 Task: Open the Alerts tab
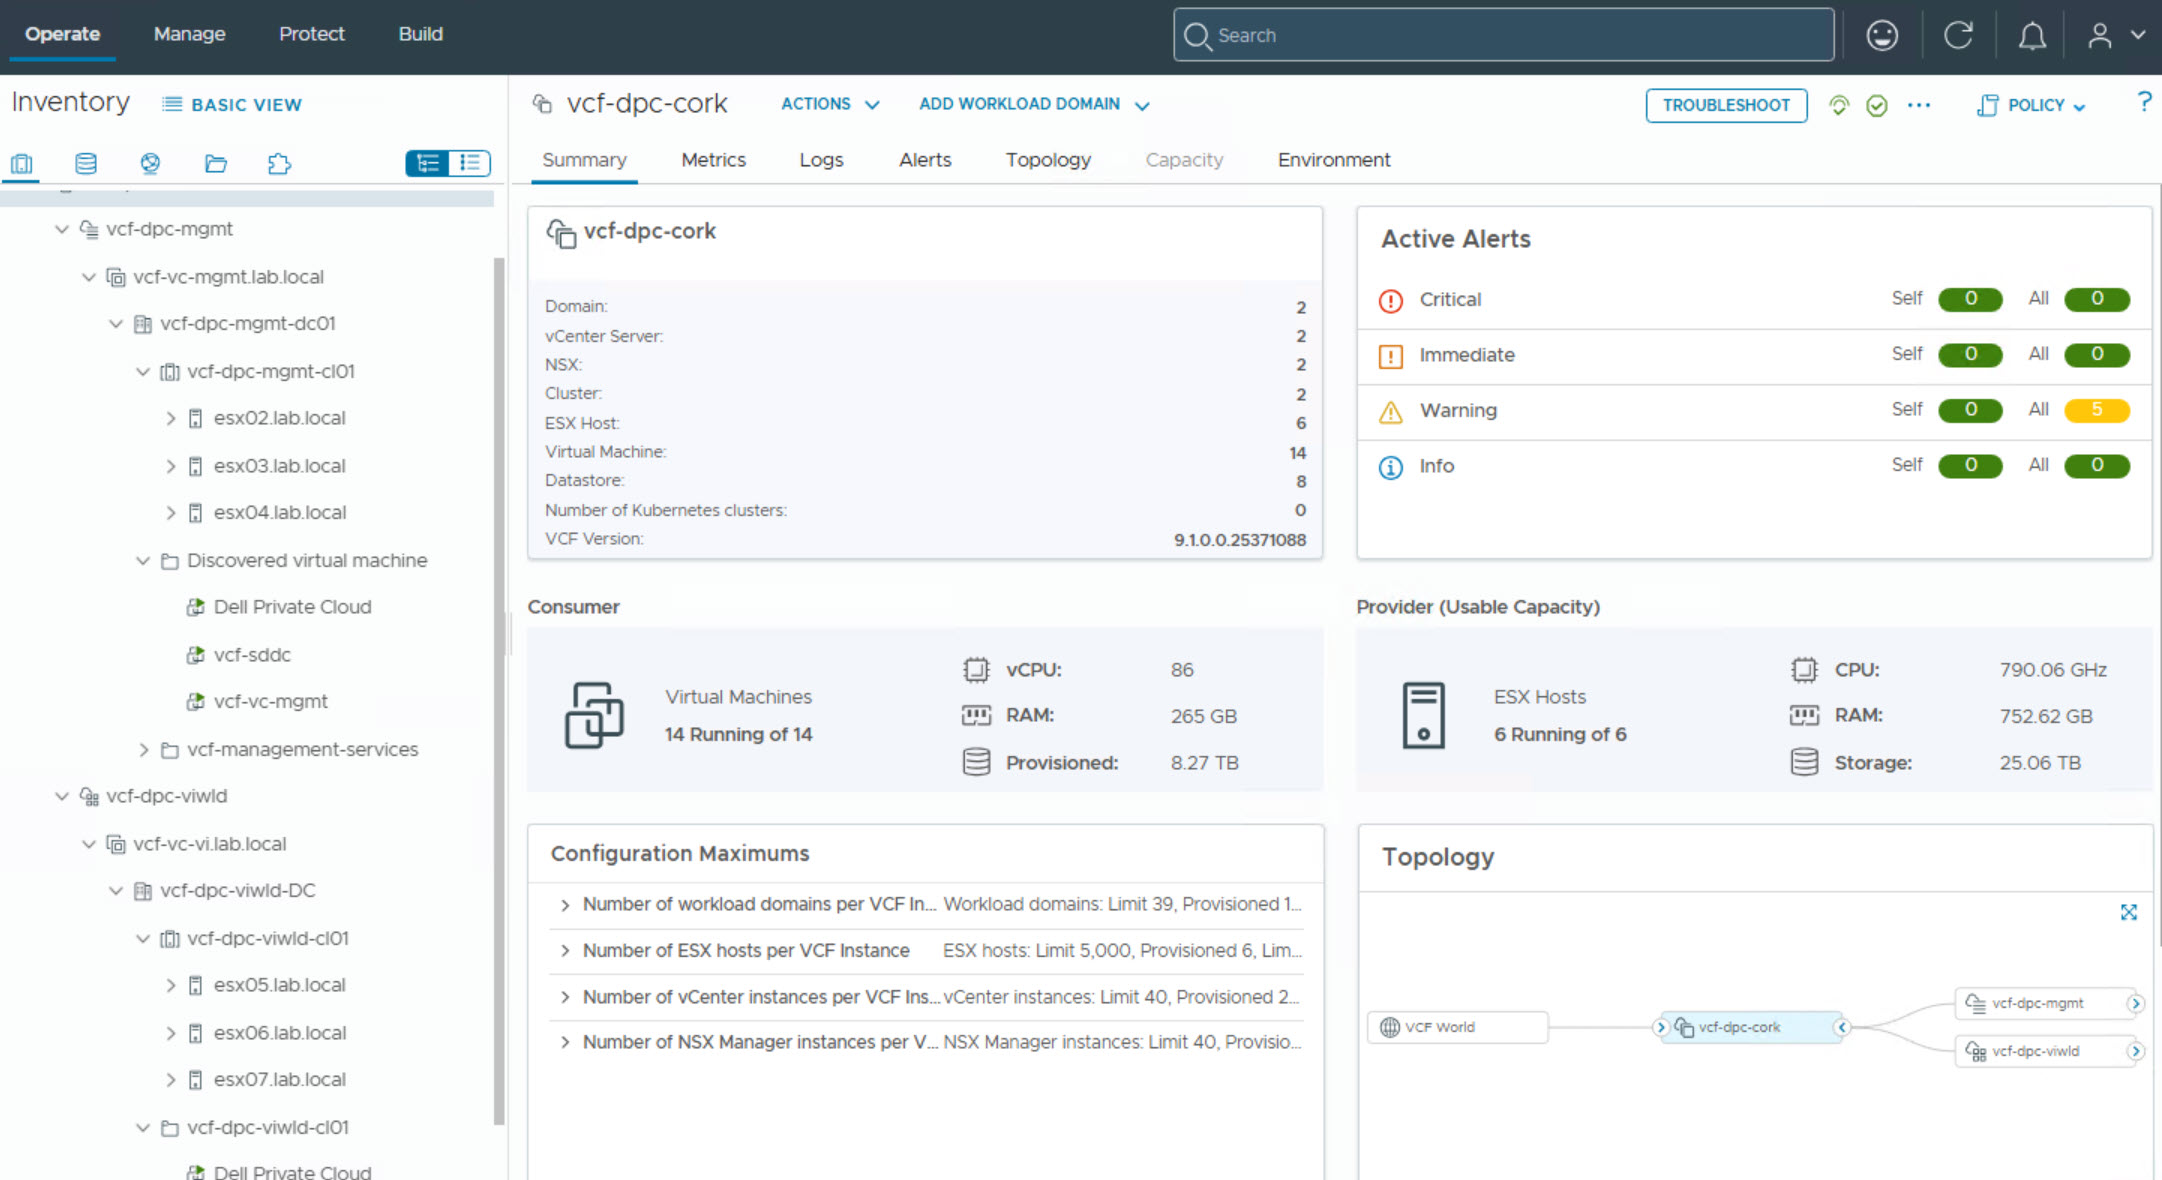925,160
